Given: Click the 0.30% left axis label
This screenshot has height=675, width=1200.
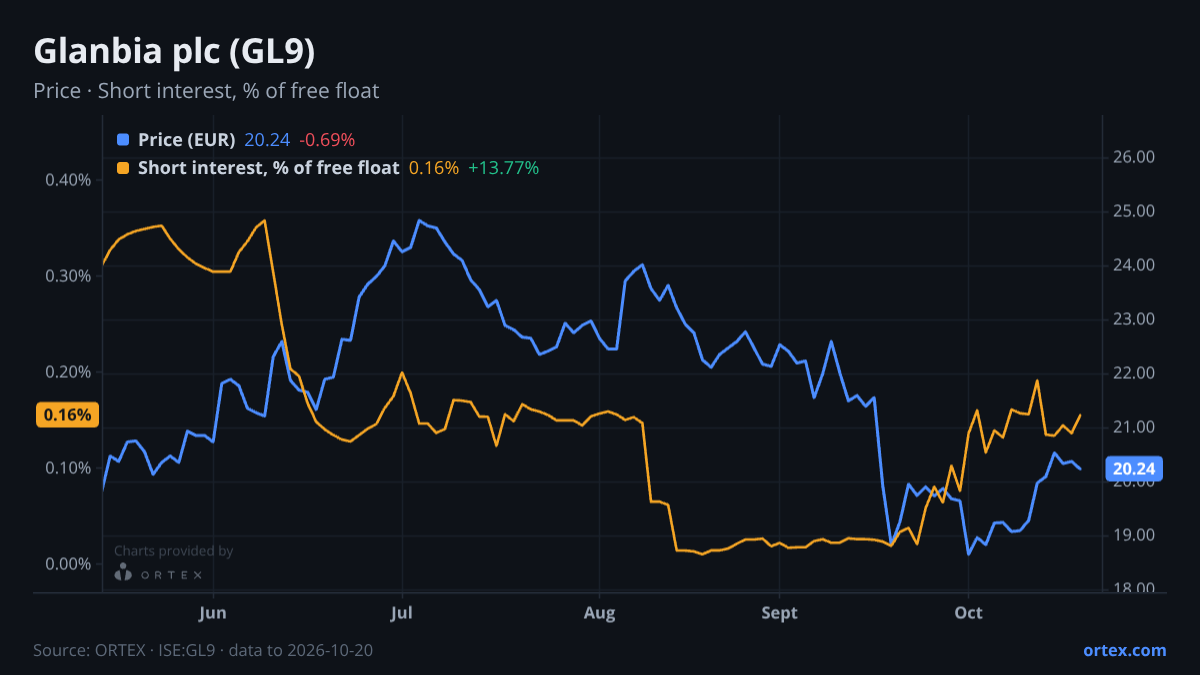Looking at the screenshot, I should pos(68,276).
